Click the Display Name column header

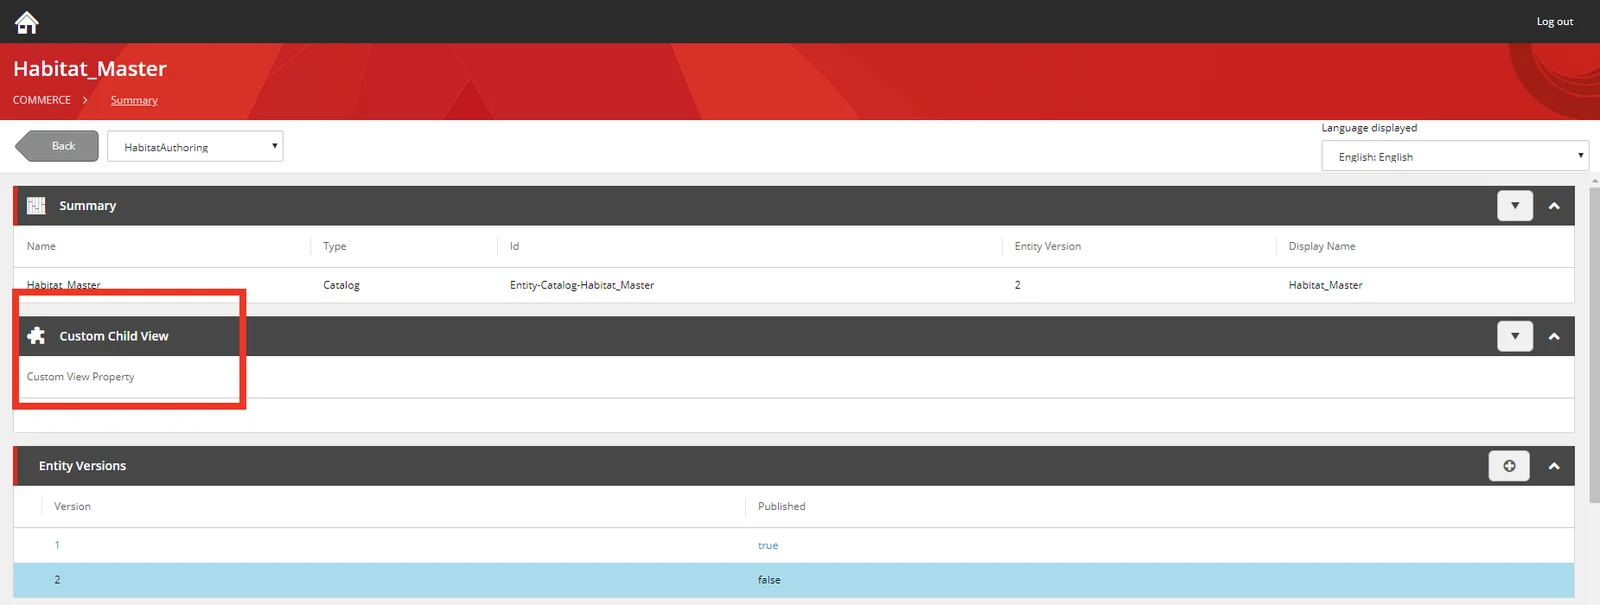tap(1322, 246)
